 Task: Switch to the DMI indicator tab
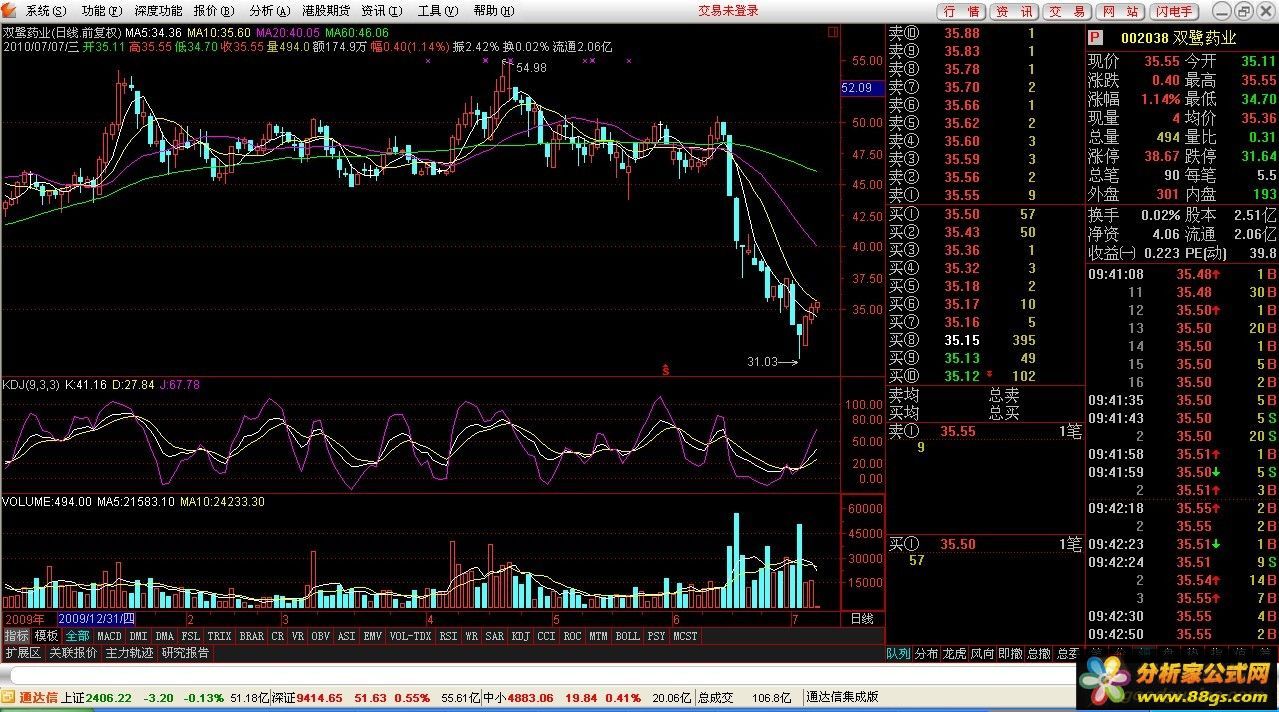[x=138, y=636]
